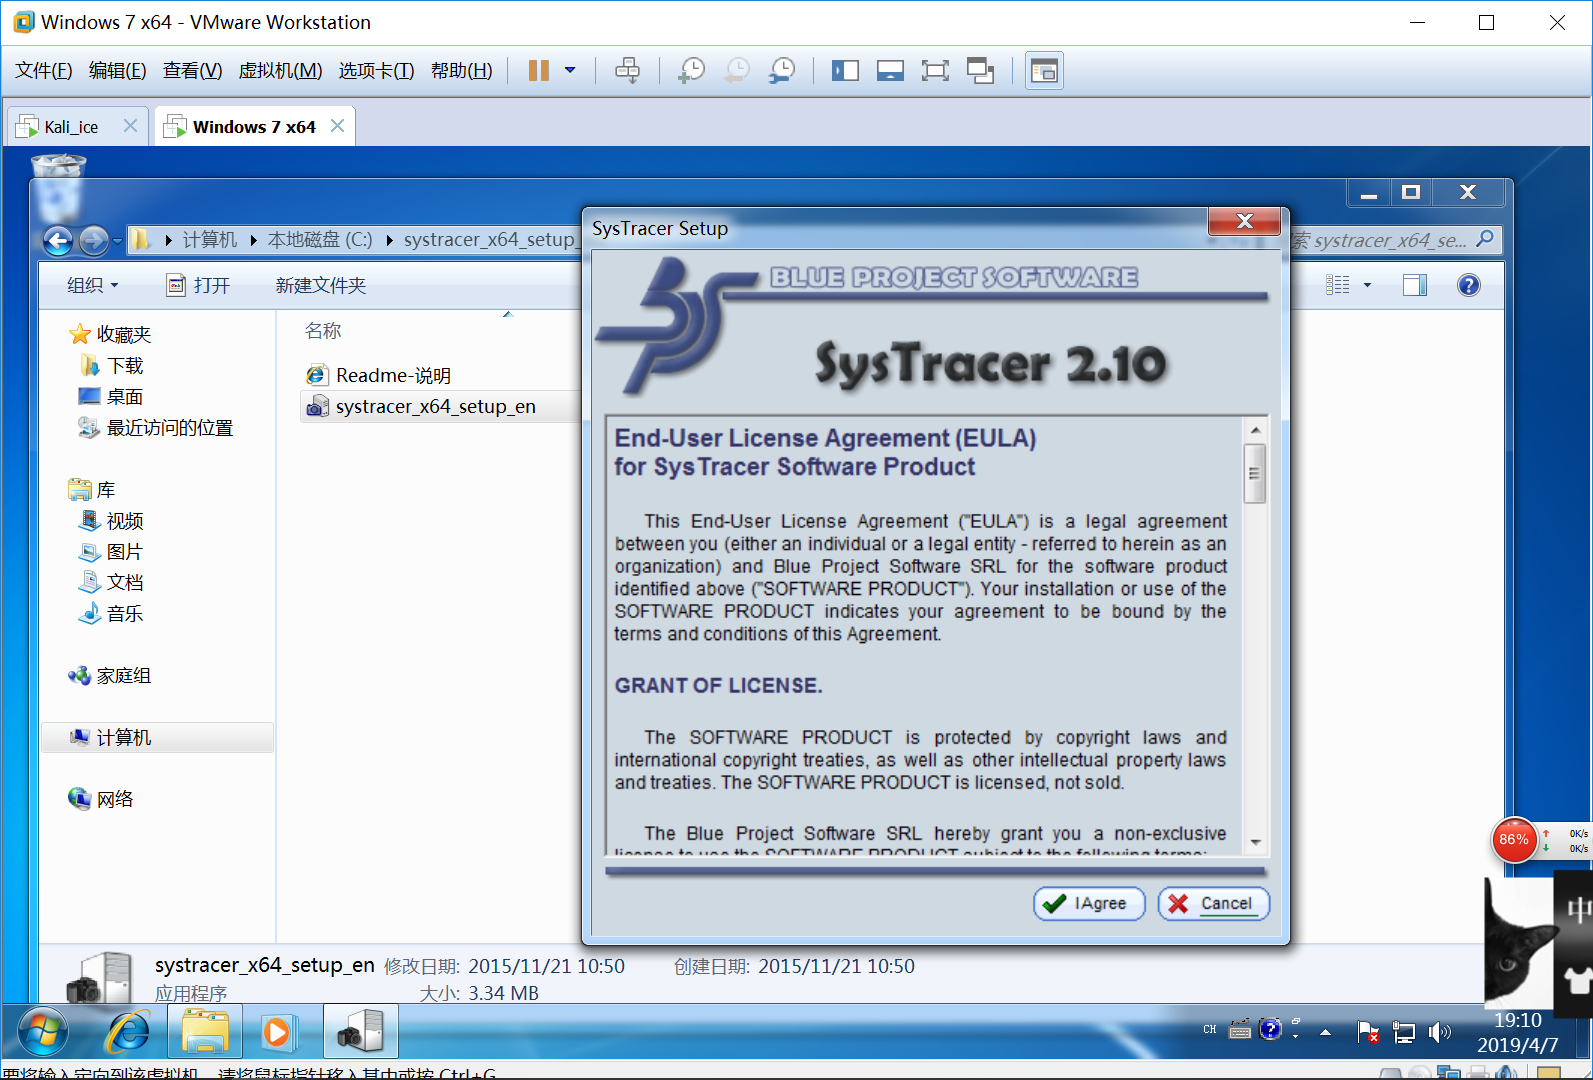The image size is (1593, 1080).
Task: Open the 编辑(E) menu
Action: (x=117, y=70)
